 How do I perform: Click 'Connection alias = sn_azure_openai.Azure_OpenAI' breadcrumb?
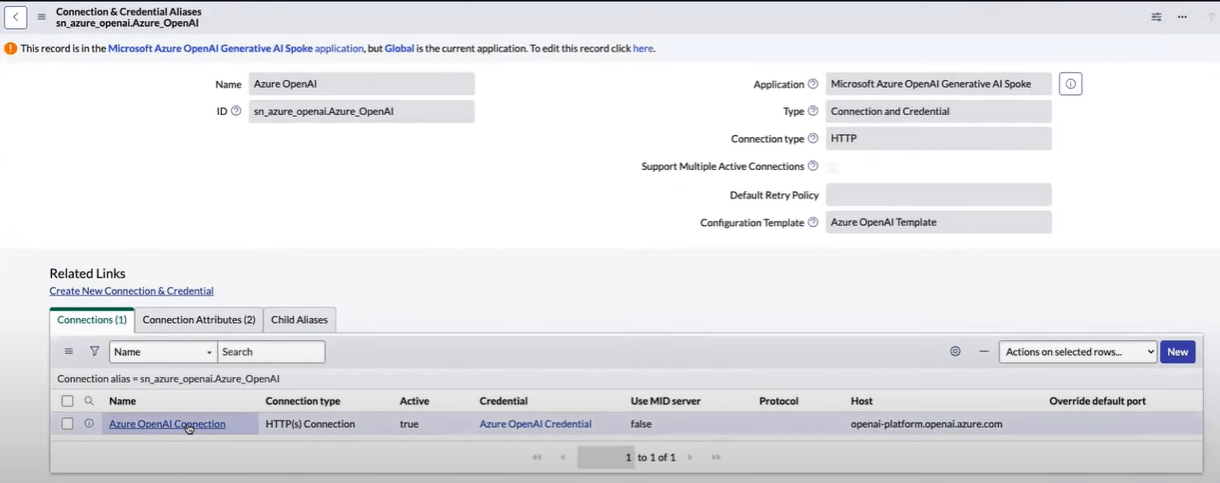tap(168, 379)
